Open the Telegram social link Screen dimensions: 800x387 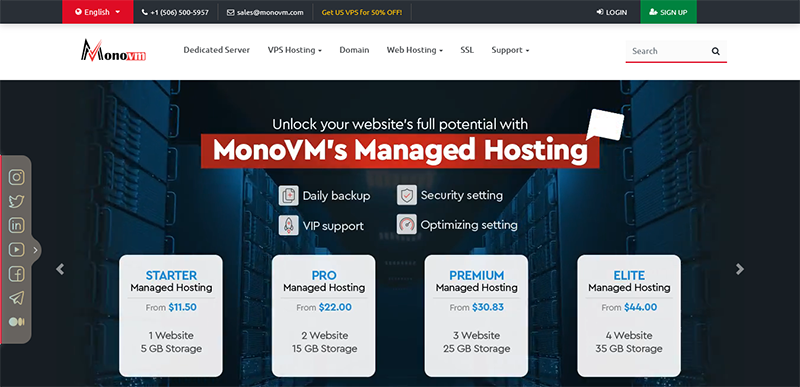coord(17,298)
